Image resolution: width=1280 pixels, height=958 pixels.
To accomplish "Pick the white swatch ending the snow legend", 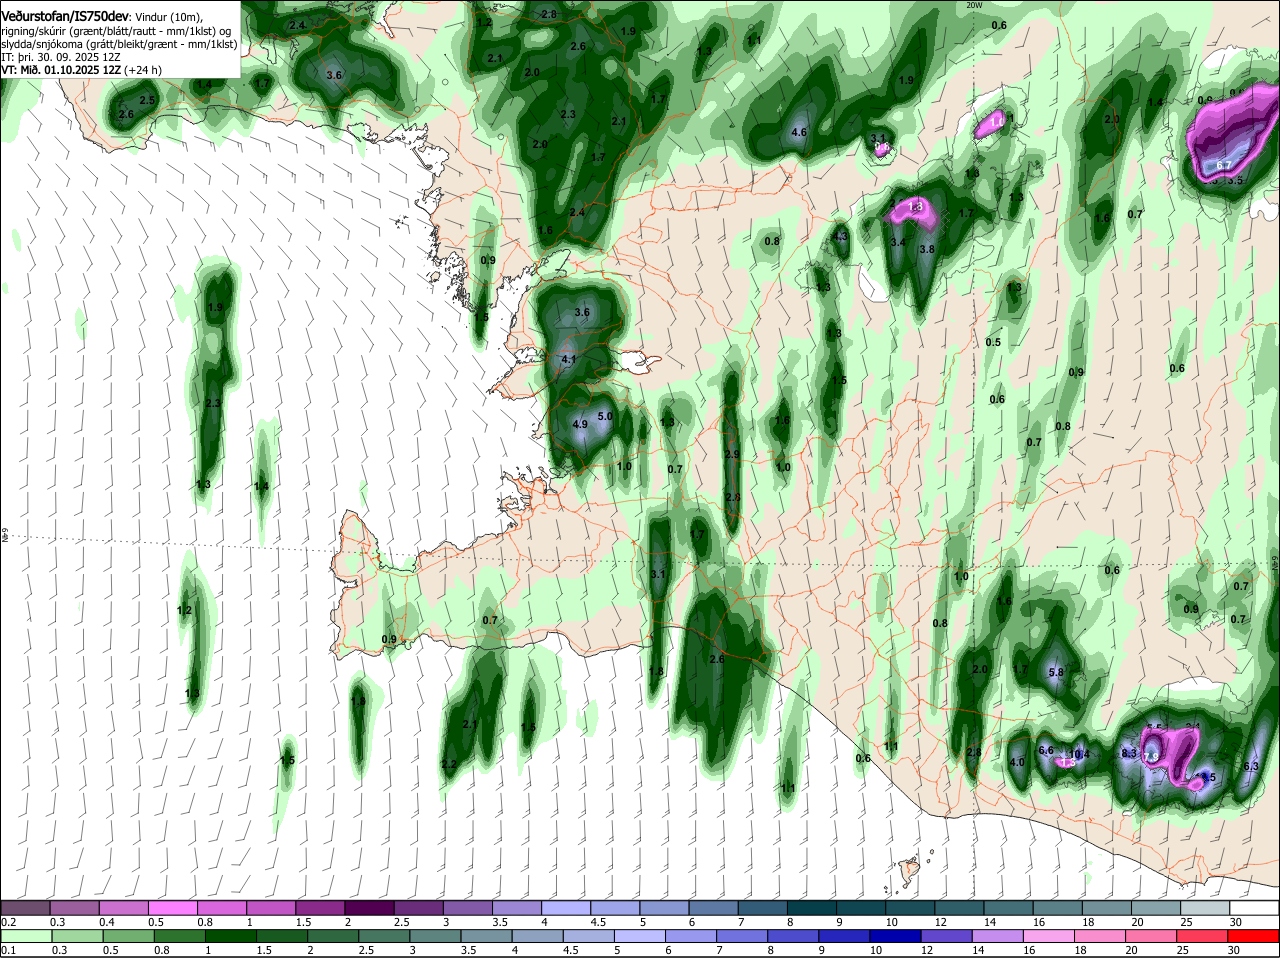I will [1253, 907].
